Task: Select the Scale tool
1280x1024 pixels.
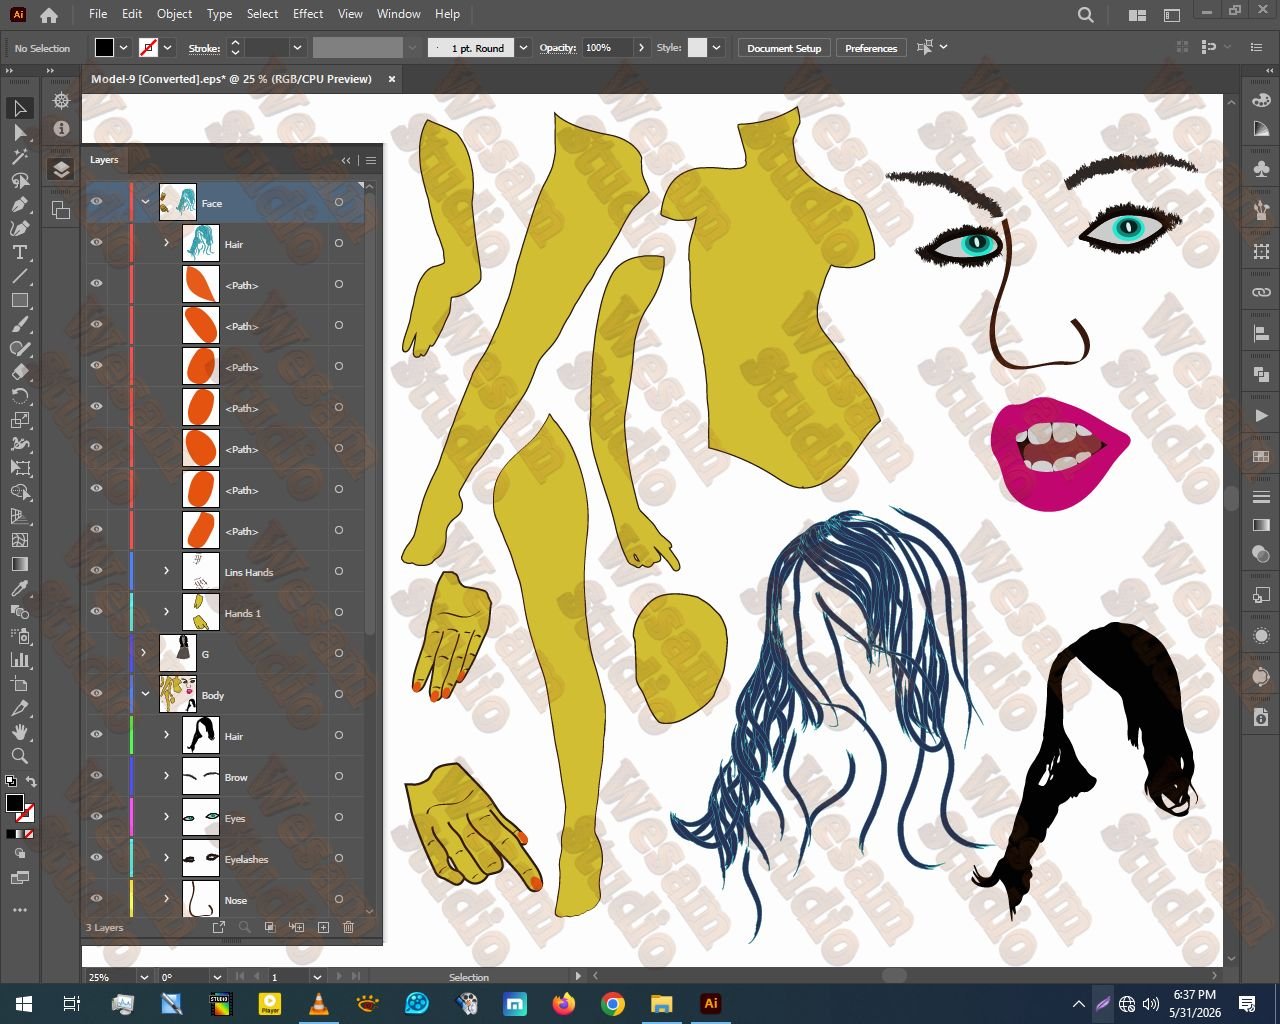Action: point(20,420)
